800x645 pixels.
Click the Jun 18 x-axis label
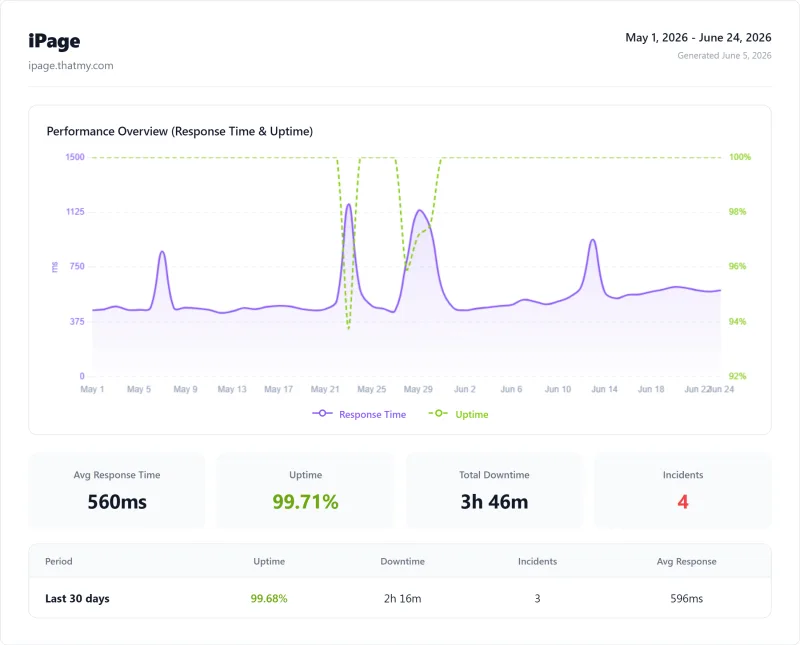click(651, 389)
